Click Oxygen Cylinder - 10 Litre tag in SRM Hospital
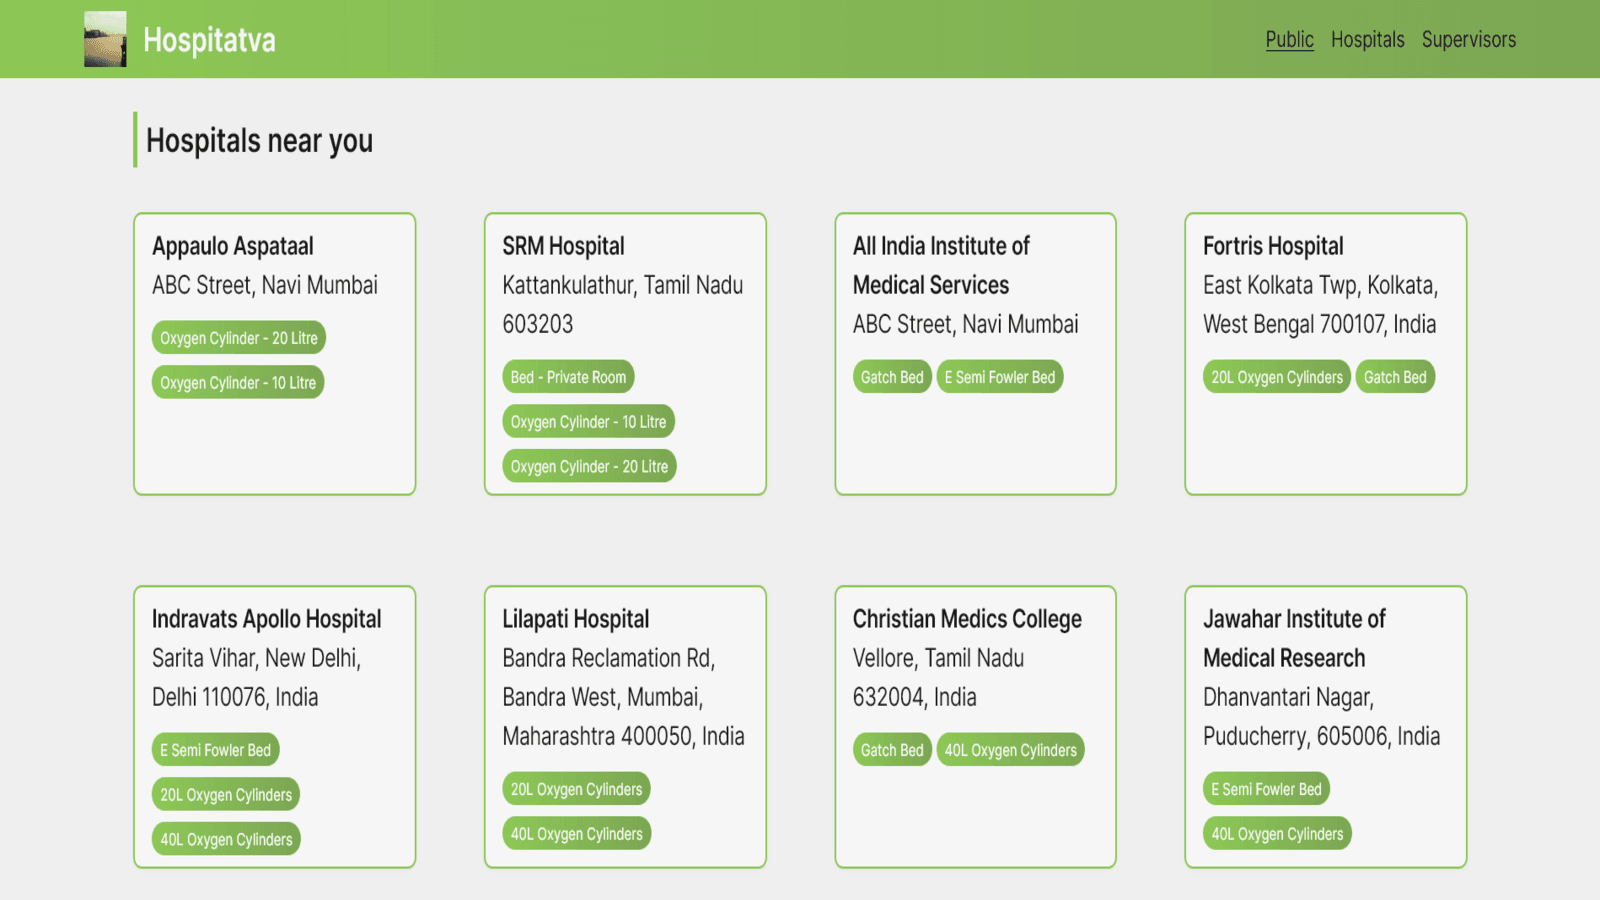1600x900 pixels. pyautogui.click(x=588, y=422)
